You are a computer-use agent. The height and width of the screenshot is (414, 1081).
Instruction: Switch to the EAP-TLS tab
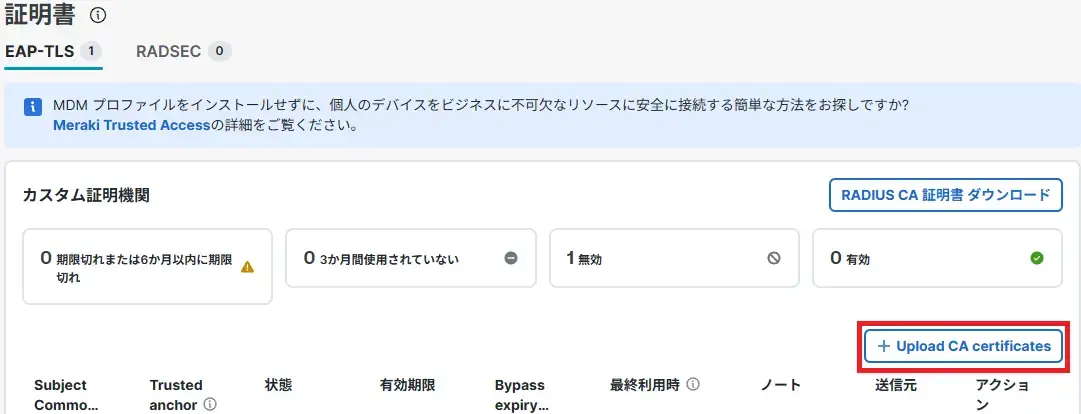click(x=40, y=51)
